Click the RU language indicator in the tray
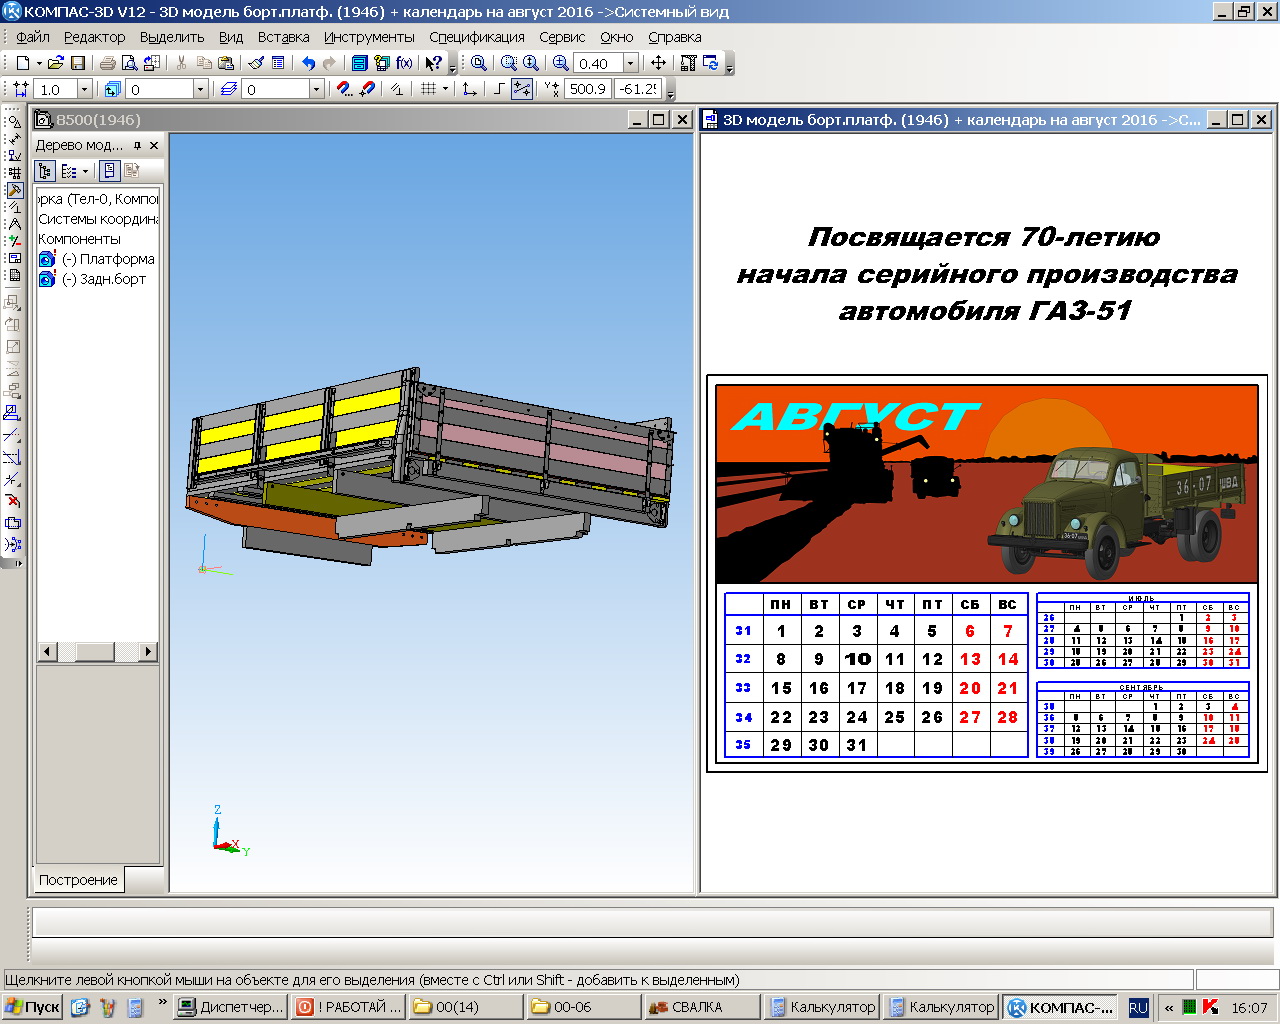This screenshot has width=1280, height=1024. [x=1138, y=1008]
